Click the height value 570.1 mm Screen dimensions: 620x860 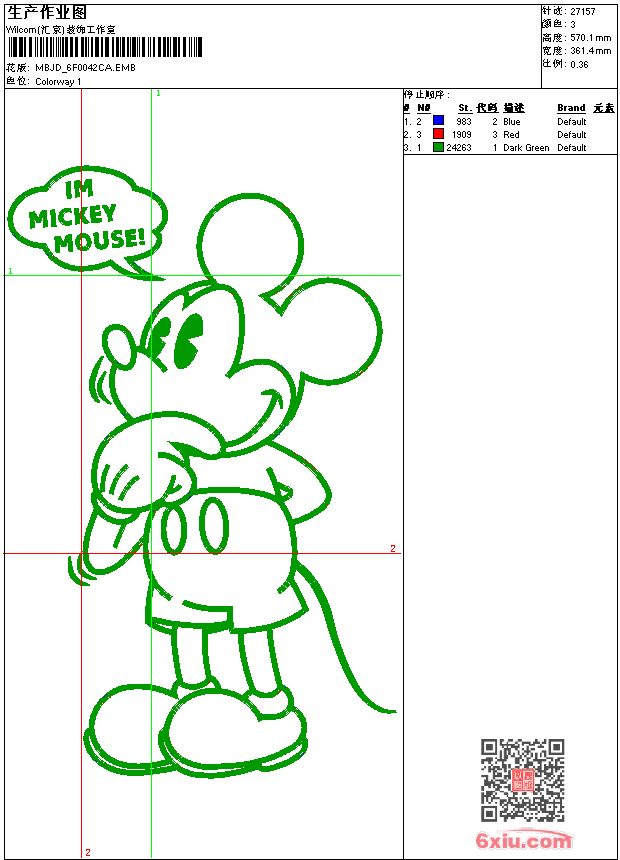click(x=590, y=37)
